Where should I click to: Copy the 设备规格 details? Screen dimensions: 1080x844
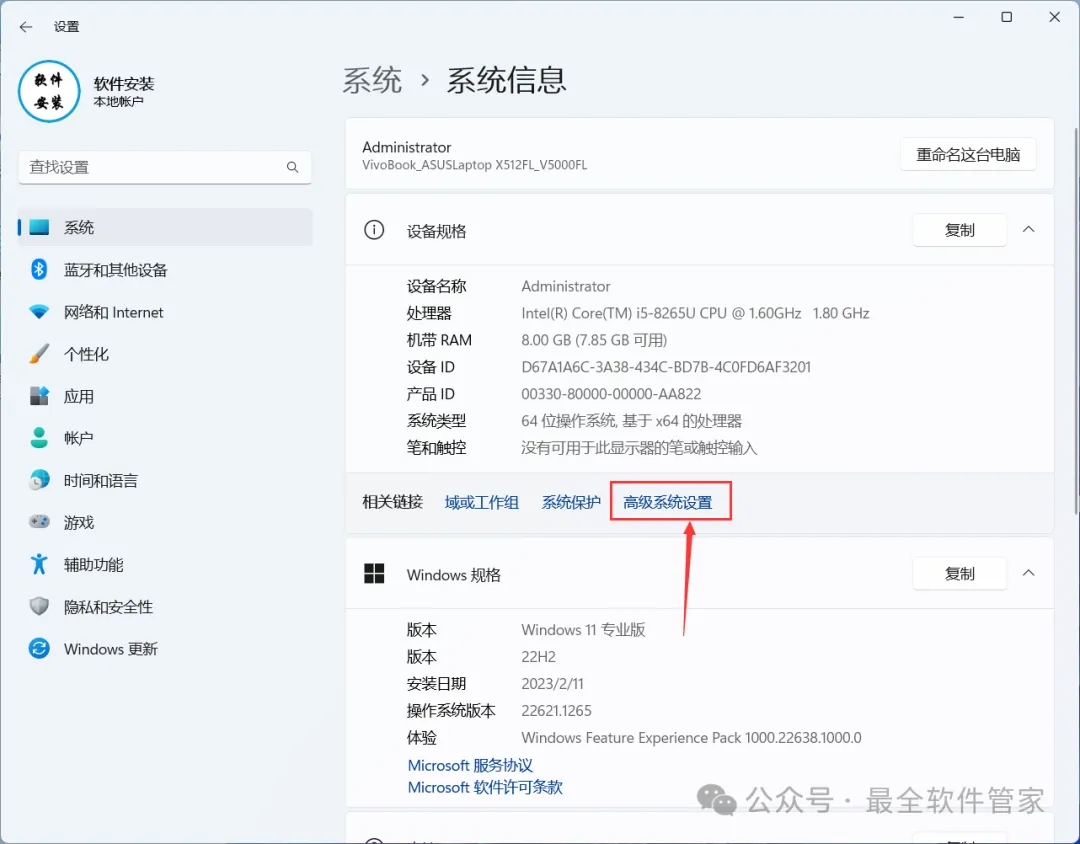click(959, 230)
